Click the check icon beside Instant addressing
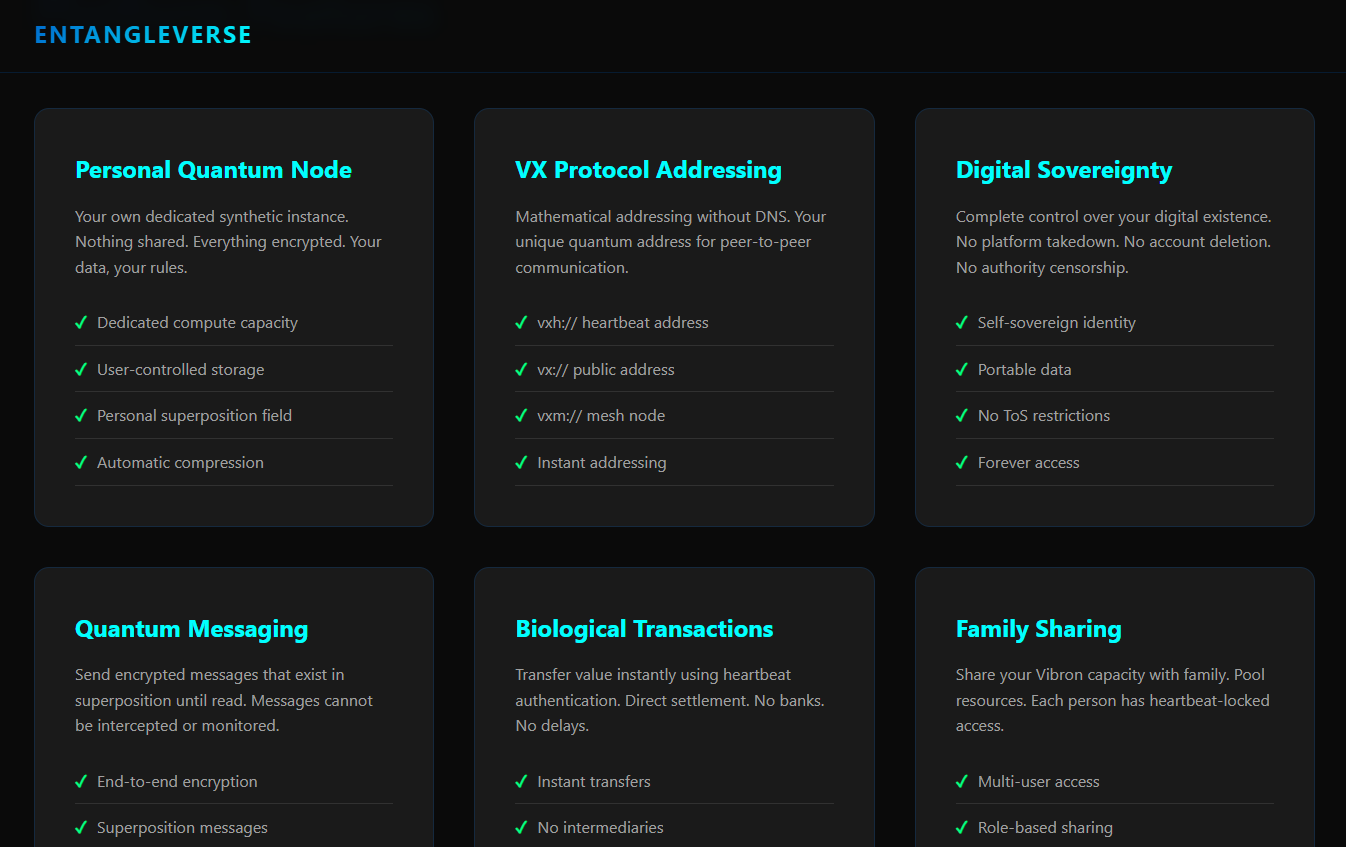 coord(521,462)
